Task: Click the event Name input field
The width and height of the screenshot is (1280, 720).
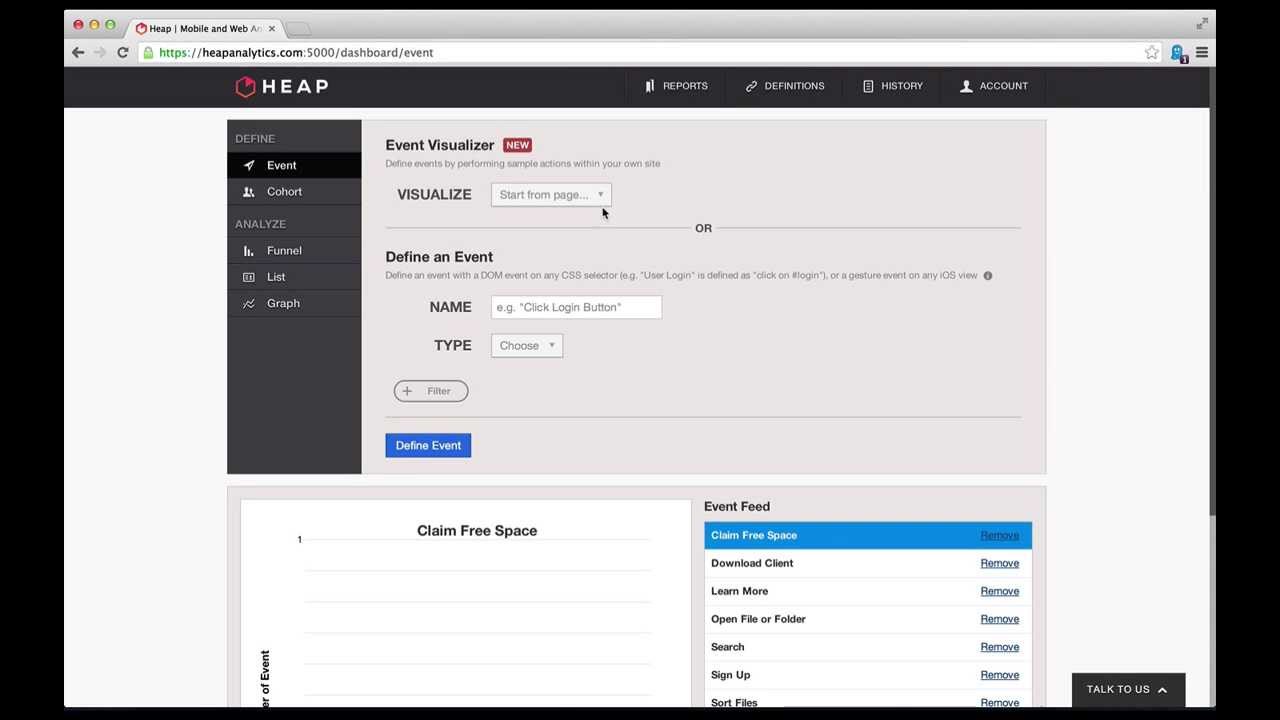Action: pyautogui.click(x=576, y=308)
